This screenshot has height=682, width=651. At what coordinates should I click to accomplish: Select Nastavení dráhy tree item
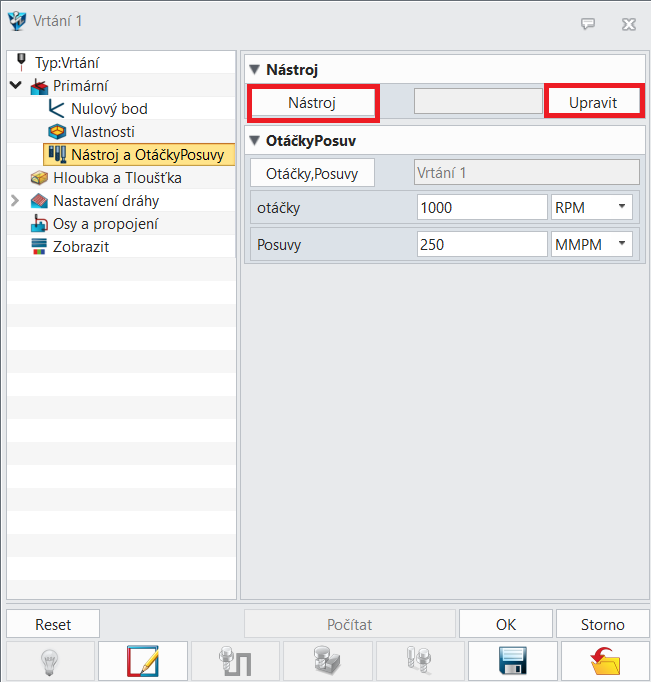point(106,201)
